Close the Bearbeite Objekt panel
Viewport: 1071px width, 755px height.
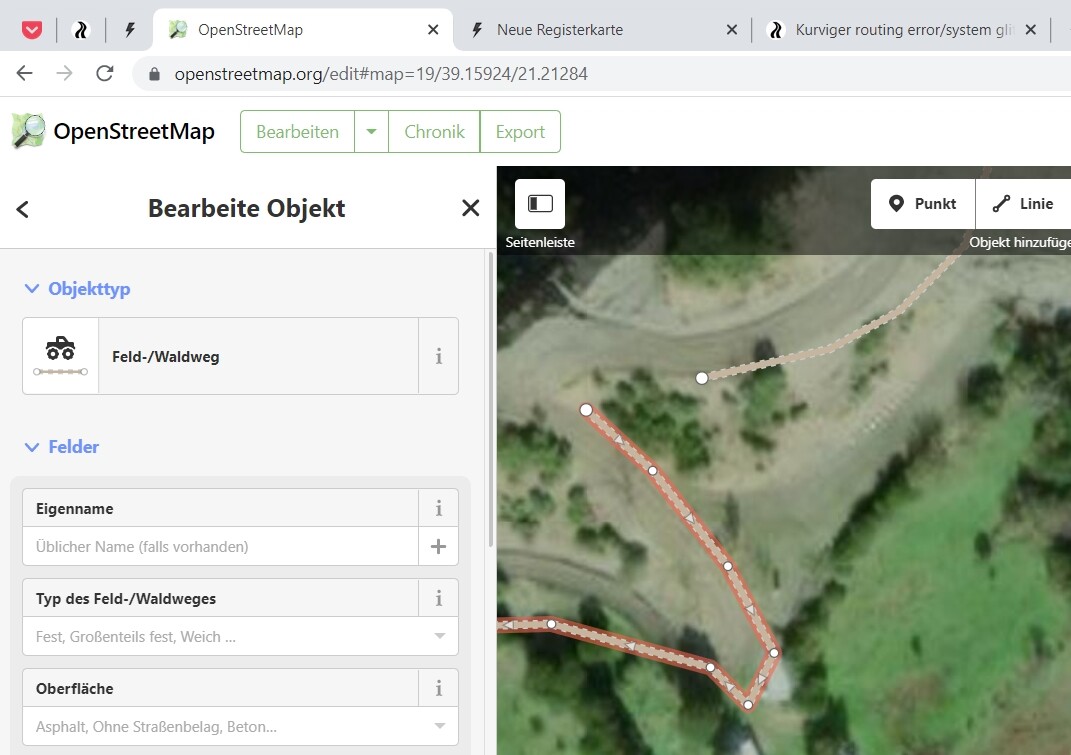(470, 208)
